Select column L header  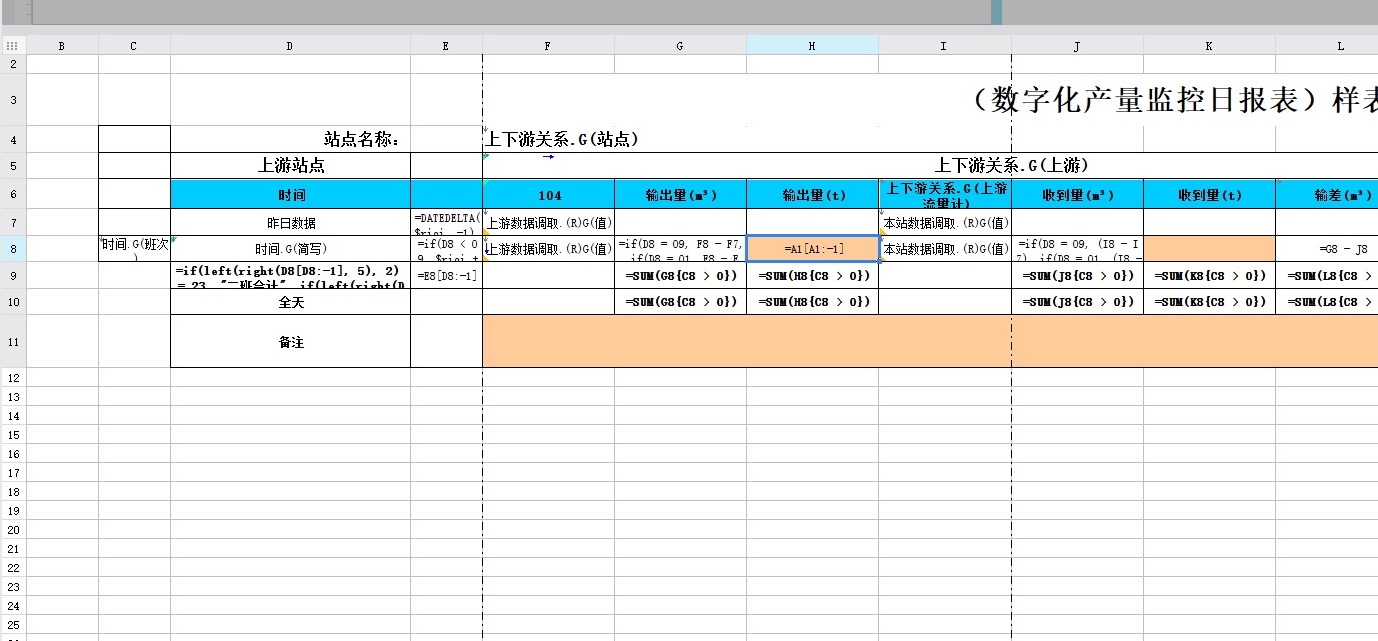tap(1327, 45)
